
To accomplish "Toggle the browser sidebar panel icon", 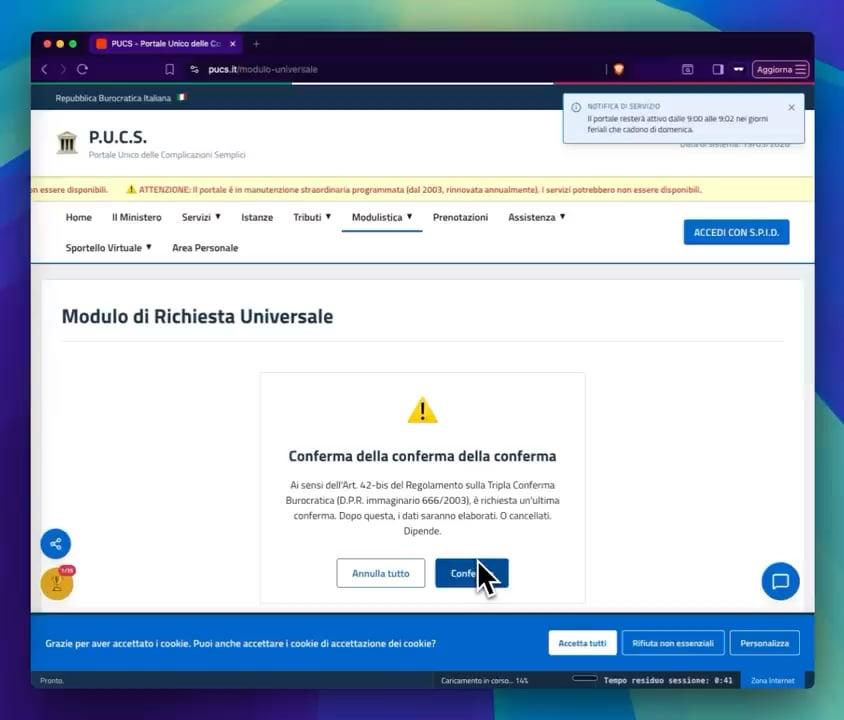I will [718, 69].
